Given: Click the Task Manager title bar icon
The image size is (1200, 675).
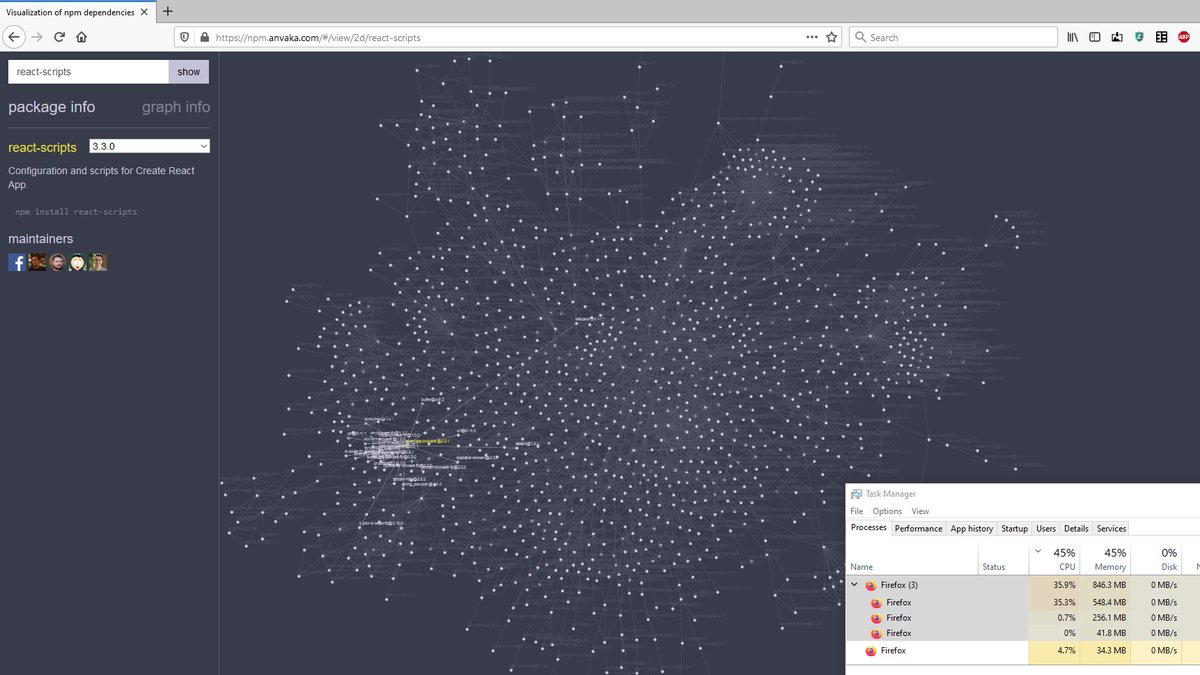Looking at the screenshot, I should (x=856, y=494).
